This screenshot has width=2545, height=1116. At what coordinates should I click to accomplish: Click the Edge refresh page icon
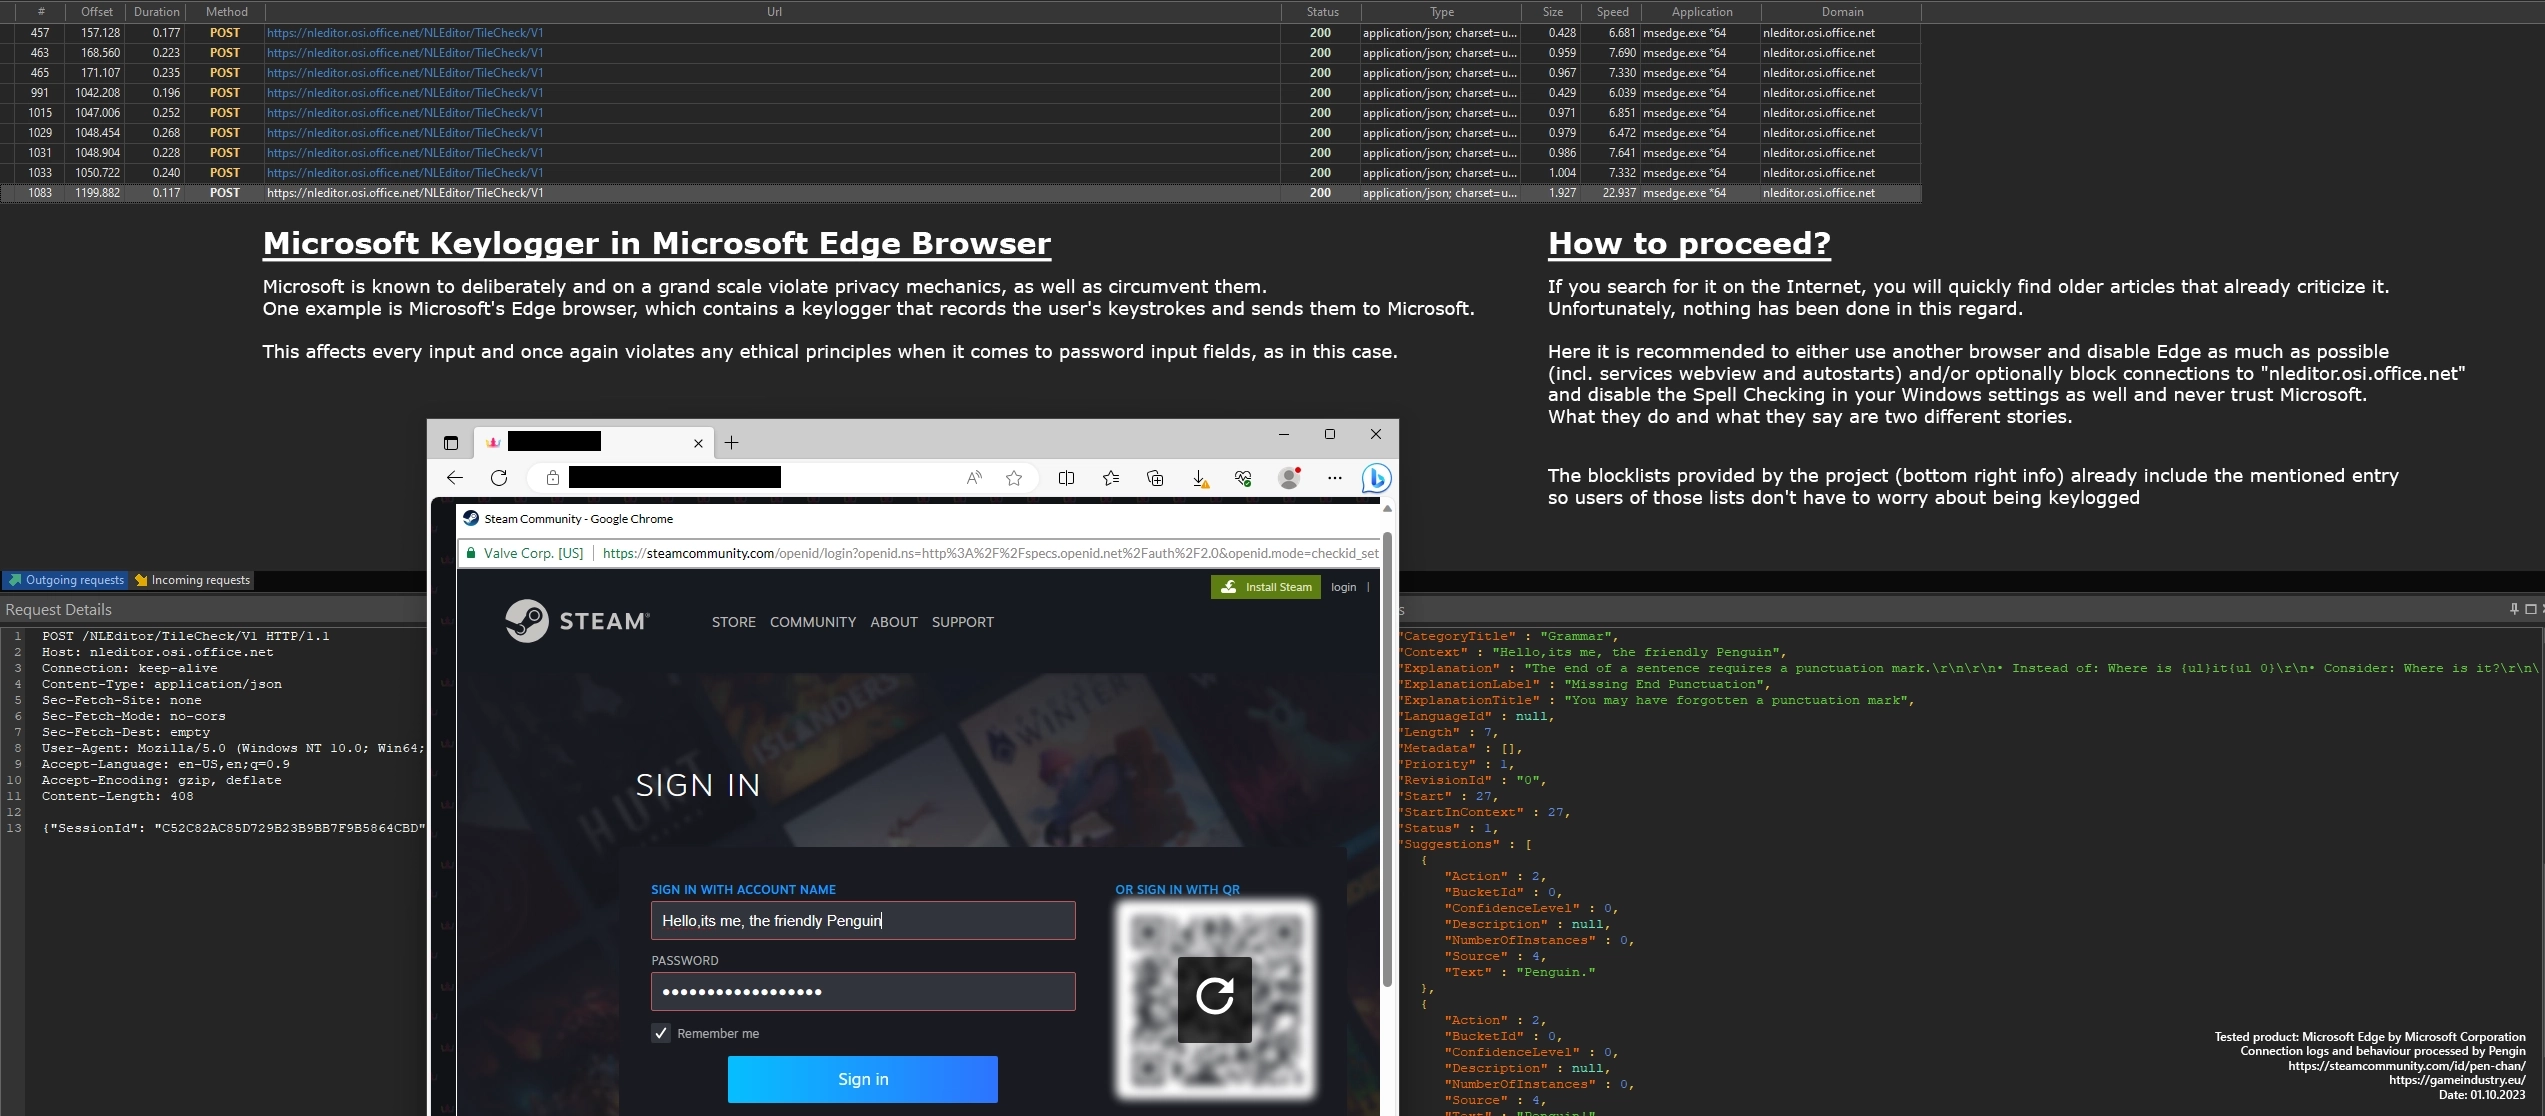(x=499, y=478)
